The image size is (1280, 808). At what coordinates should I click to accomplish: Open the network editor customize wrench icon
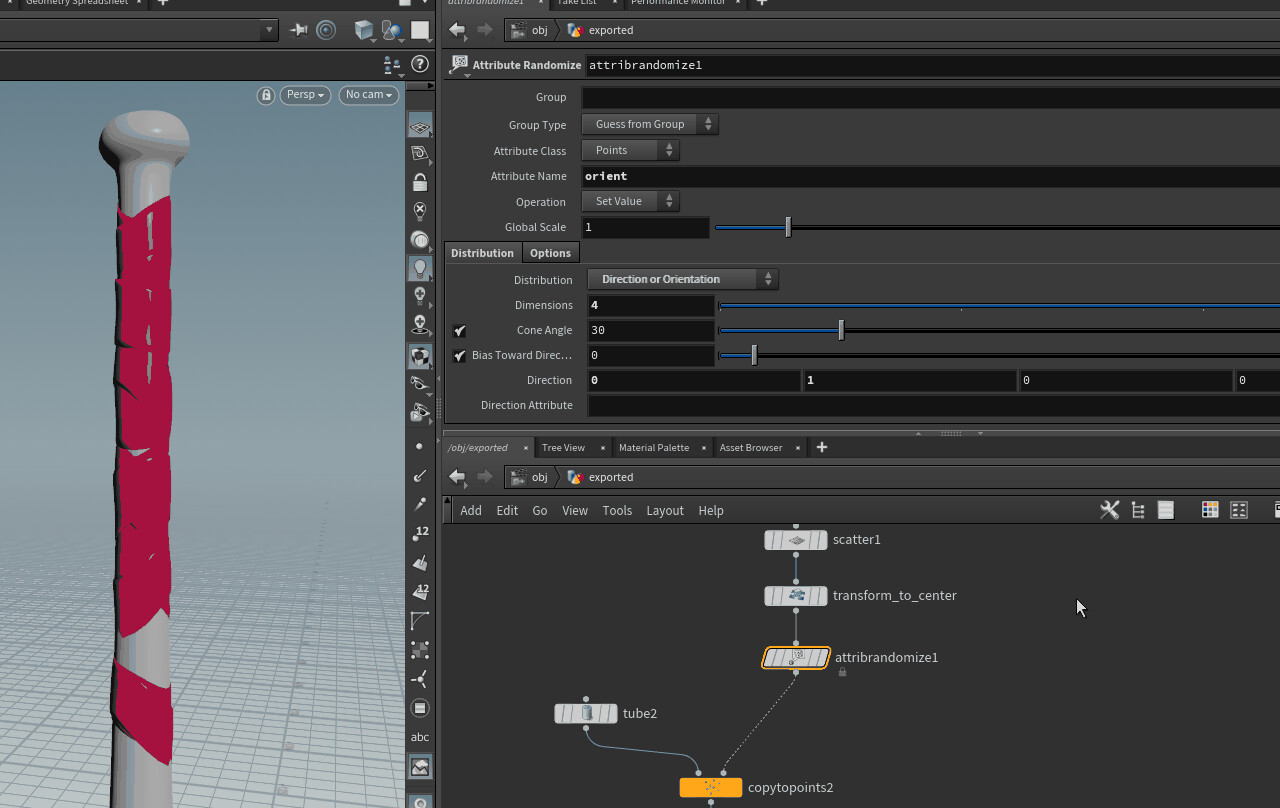pyautogui.click(x=1109, y=509)
